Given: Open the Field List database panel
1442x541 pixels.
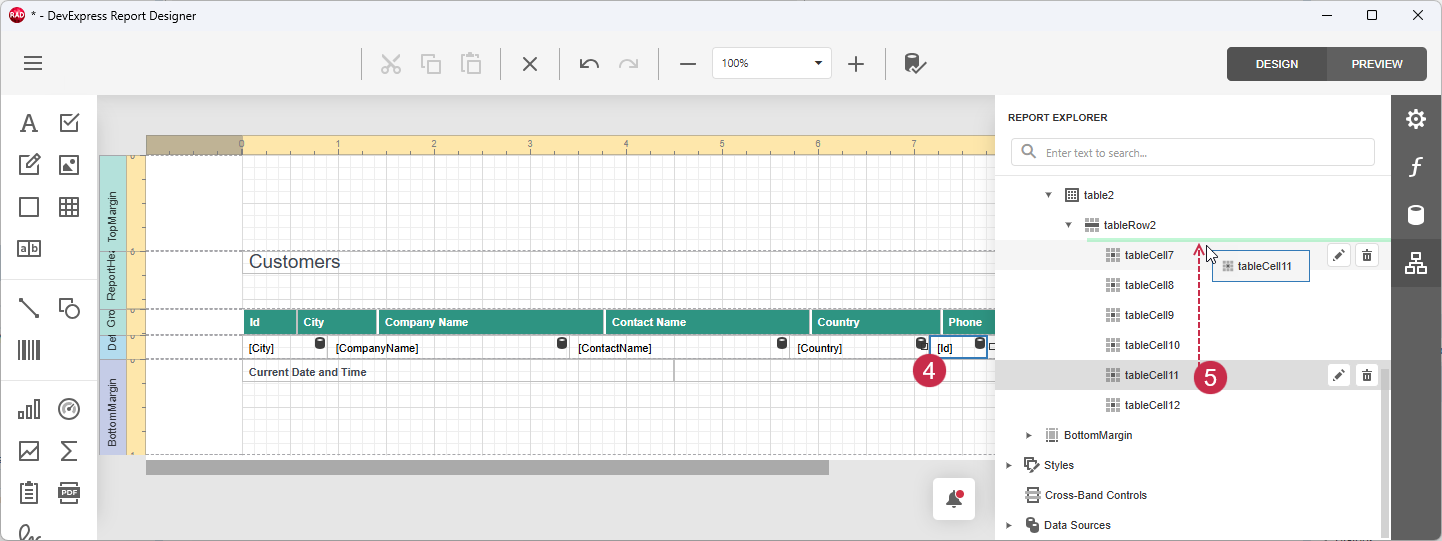Looking at the screenshot, I should coord(1416,215).
